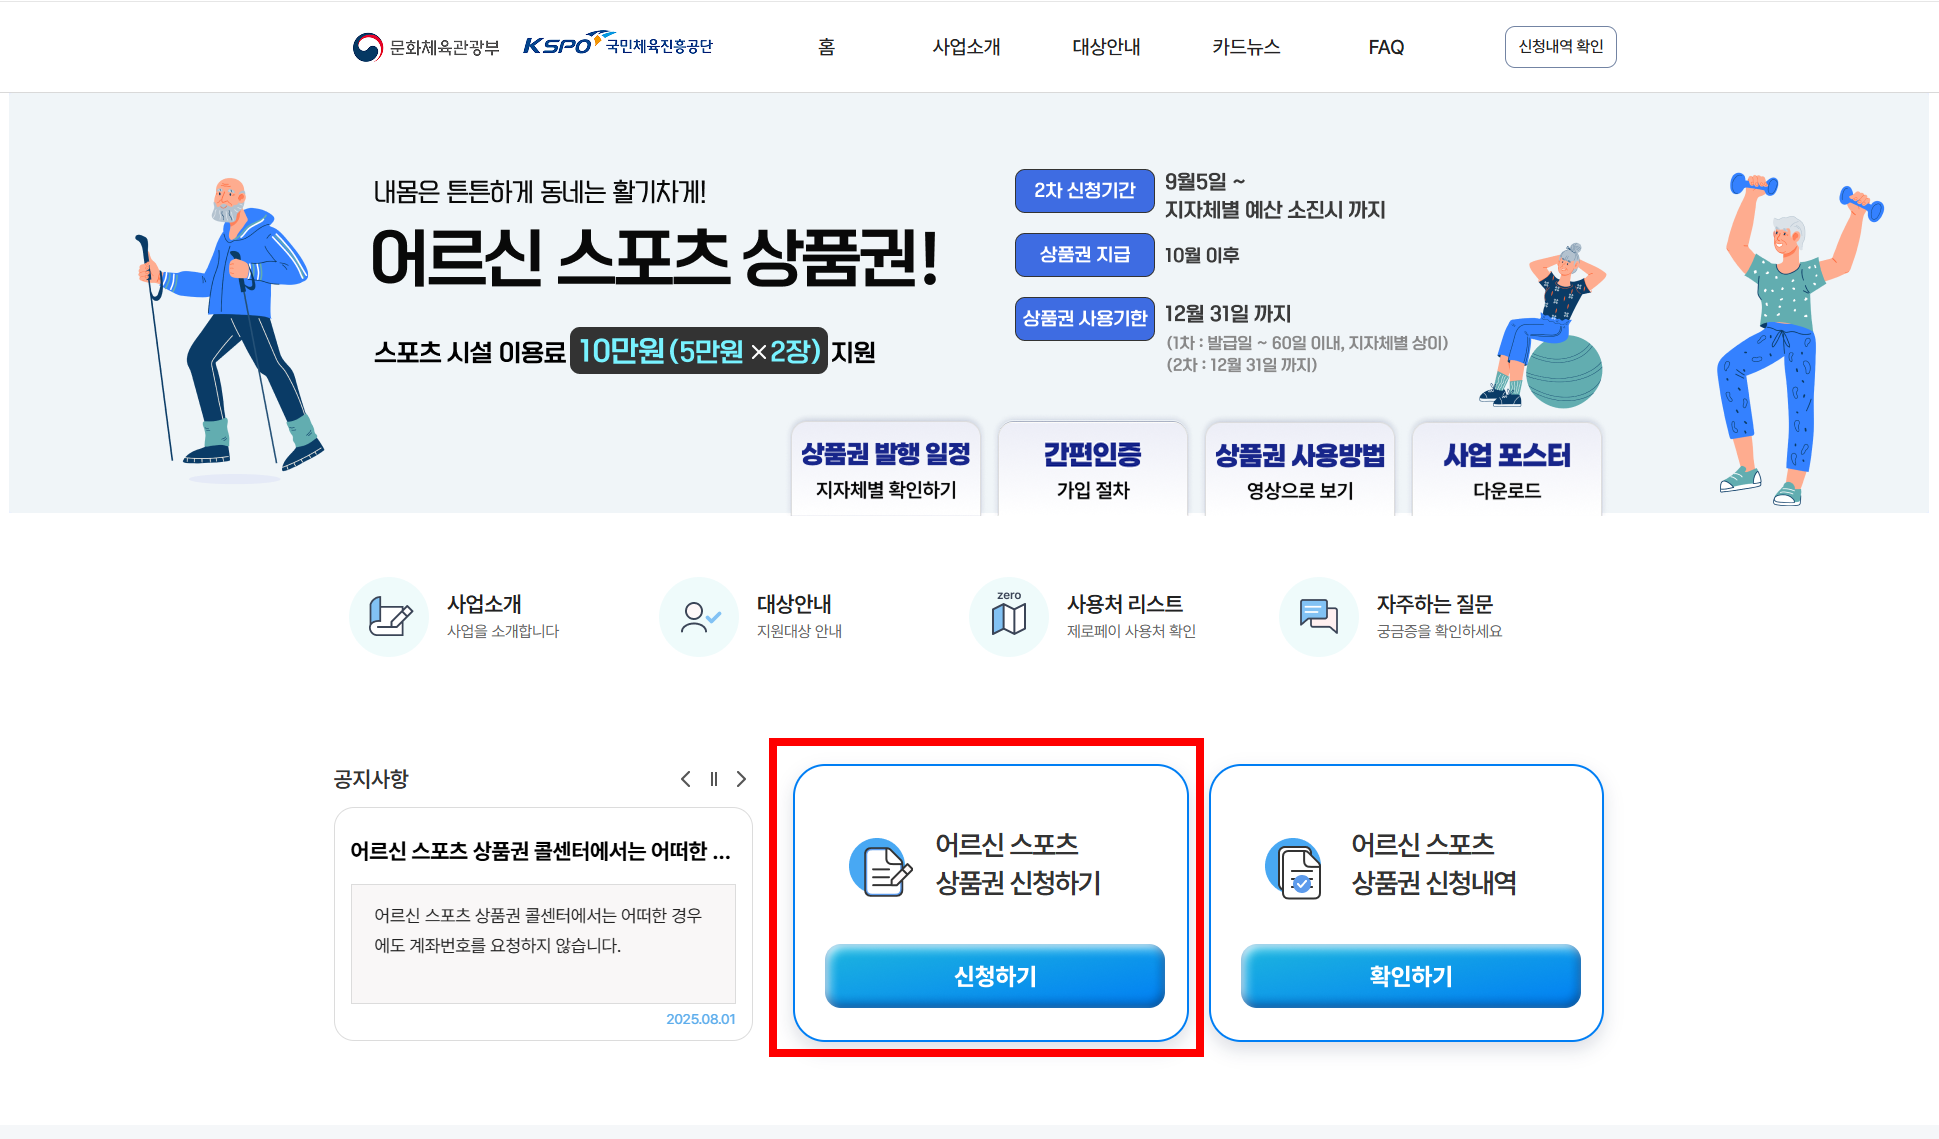Click the 문화체육관광부 ministry logo
1939x1139 pixels.
click(428, 44)
